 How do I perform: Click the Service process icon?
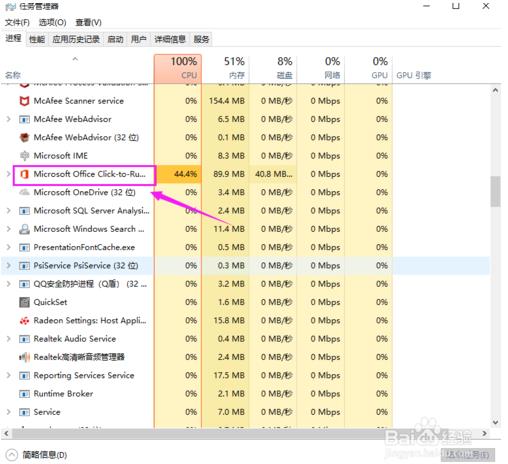(24, 412)
